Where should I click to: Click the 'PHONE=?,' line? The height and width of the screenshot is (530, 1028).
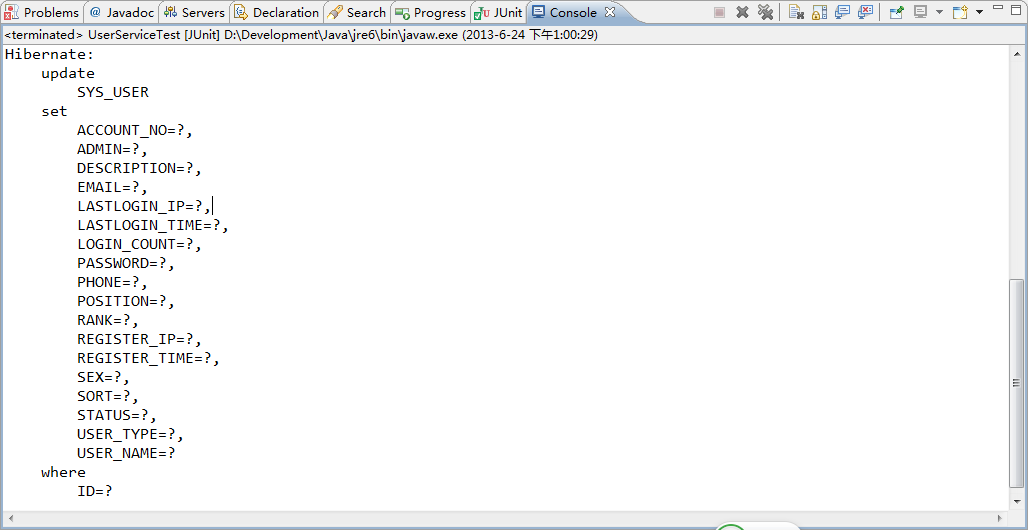113,282
